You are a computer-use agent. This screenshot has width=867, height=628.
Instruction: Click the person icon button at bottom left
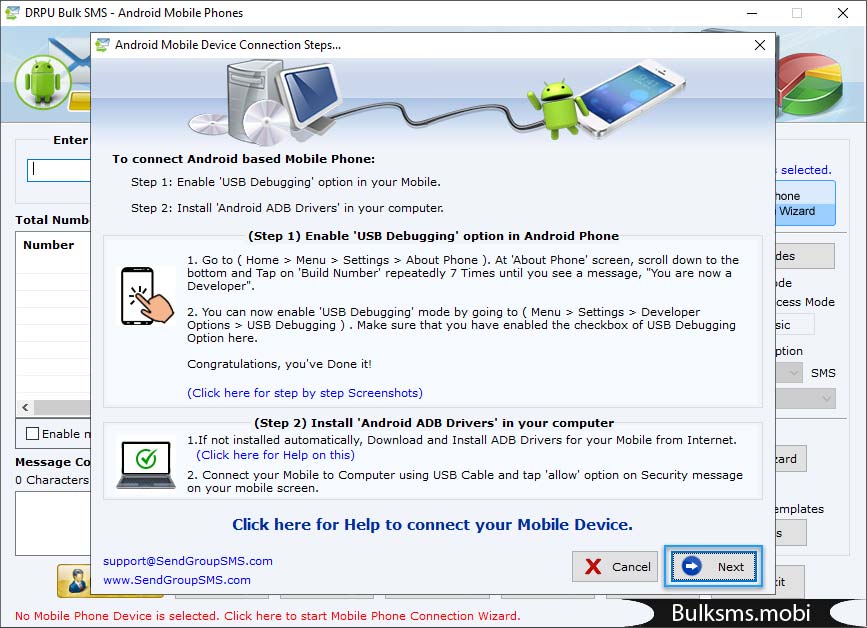coord(75,580)
